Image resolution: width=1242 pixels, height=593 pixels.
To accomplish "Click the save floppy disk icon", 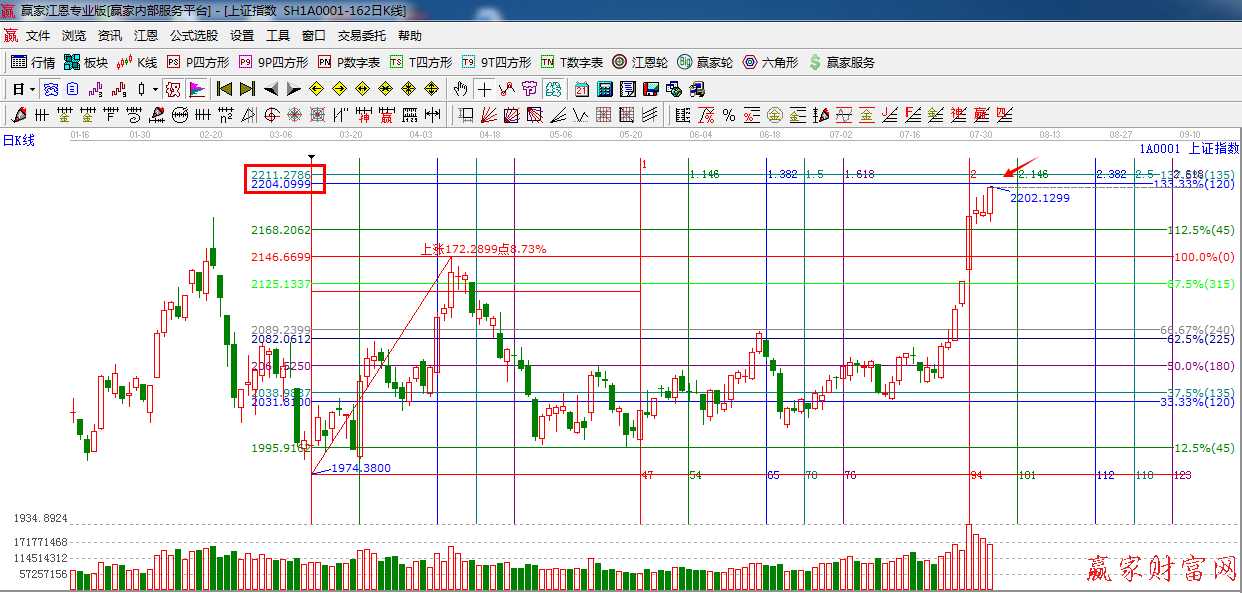I will pos(651,89).
